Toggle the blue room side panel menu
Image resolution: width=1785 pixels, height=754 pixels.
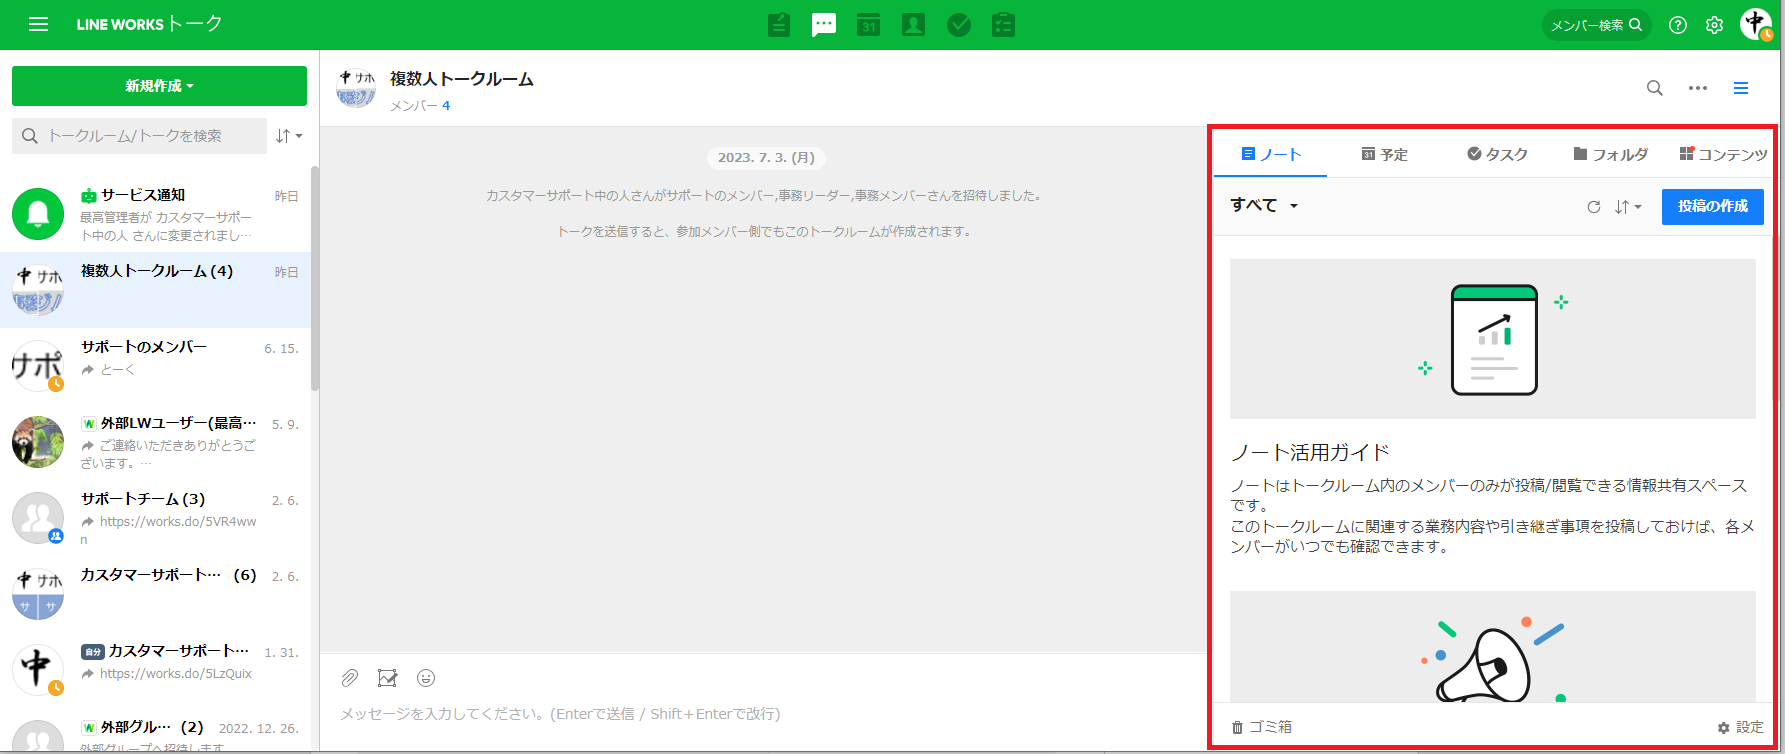[1741, 88]
